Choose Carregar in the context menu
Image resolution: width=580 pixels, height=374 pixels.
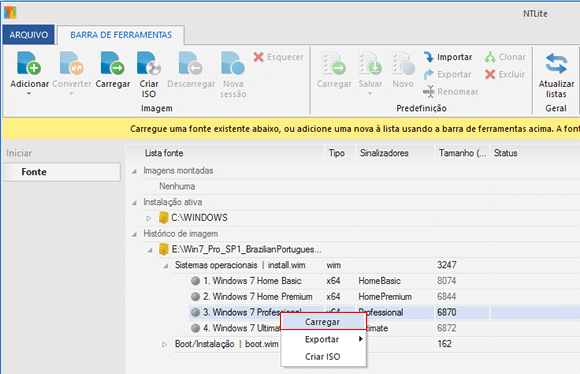point(323,322)
